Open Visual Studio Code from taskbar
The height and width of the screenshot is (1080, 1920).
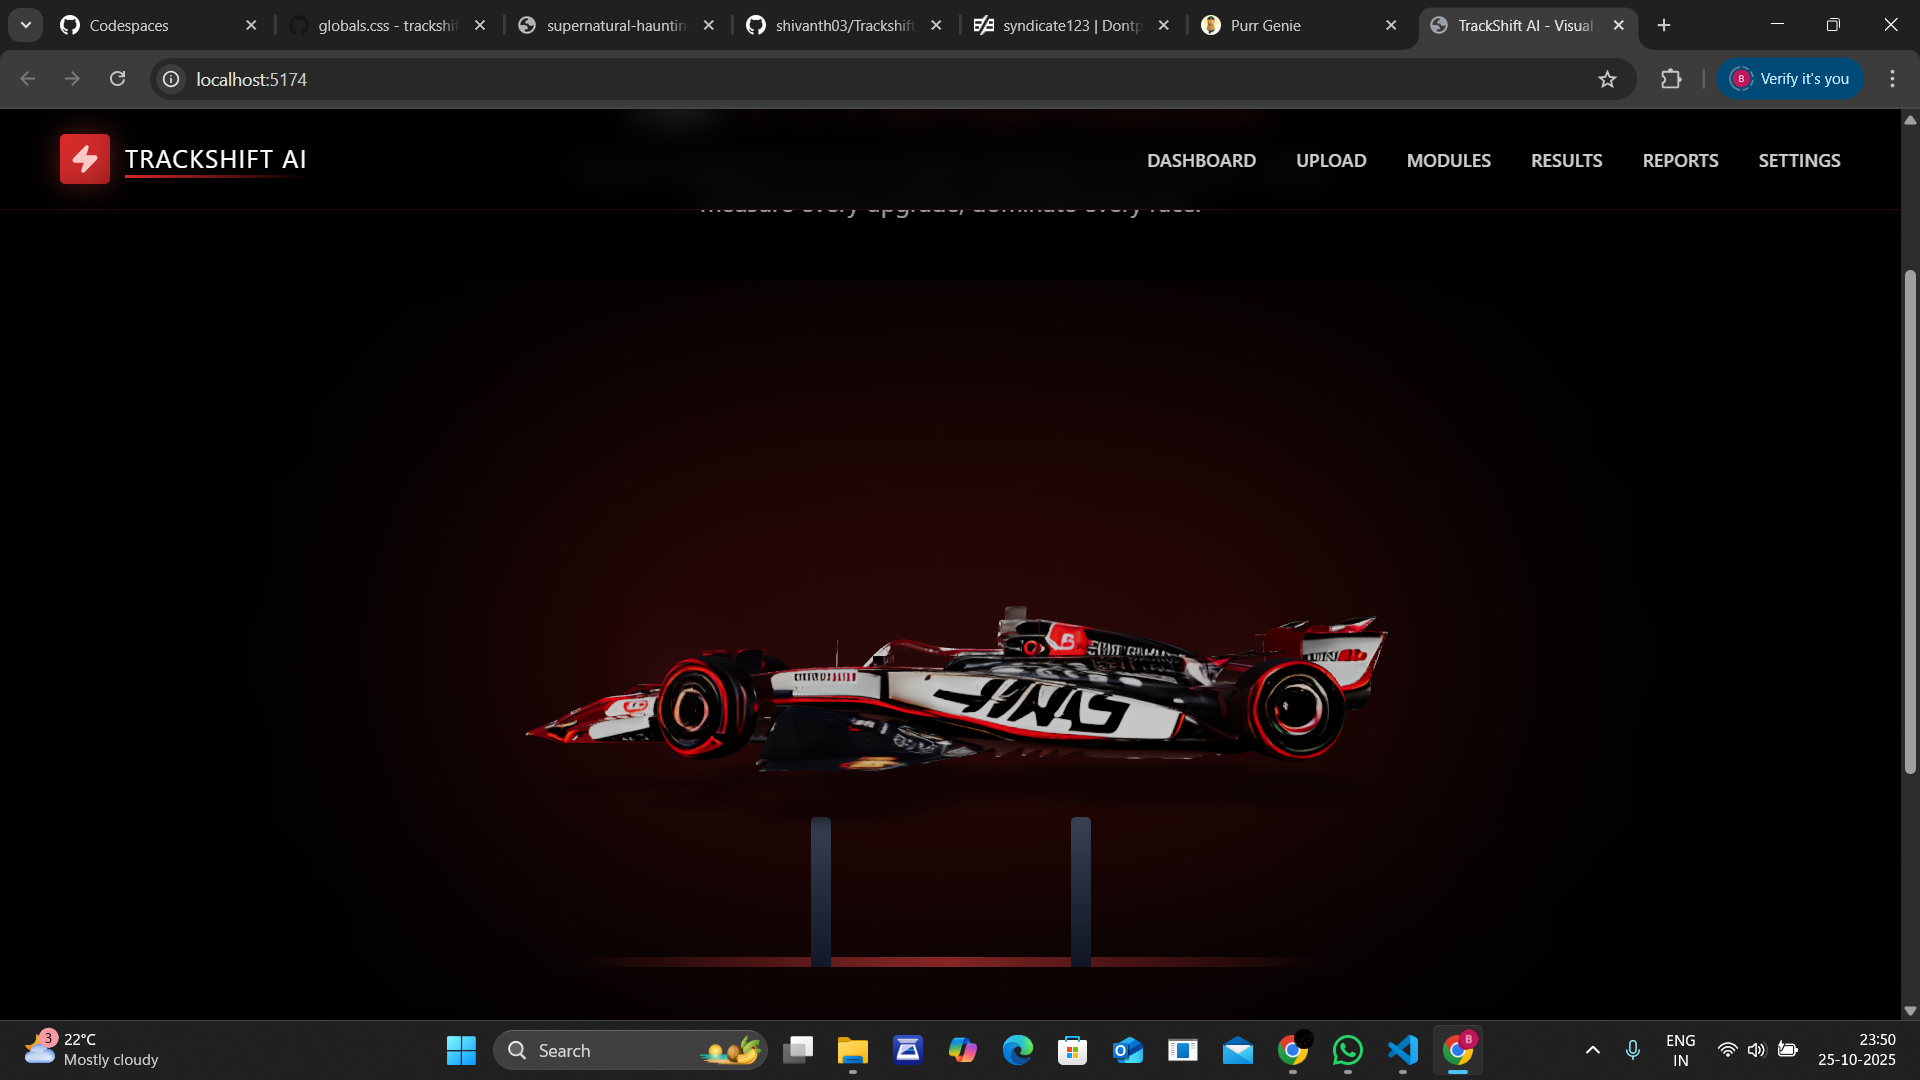pyautogui.click(x=1403, y=1050)
